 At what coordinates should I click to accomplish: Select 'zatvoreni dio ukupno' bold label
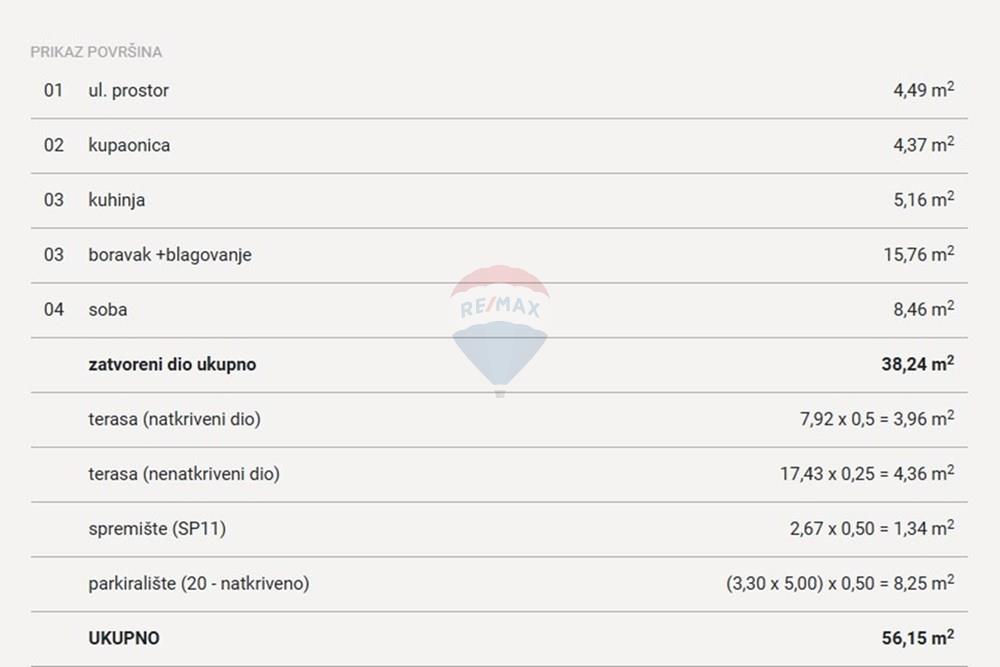[x=172, y=364]
